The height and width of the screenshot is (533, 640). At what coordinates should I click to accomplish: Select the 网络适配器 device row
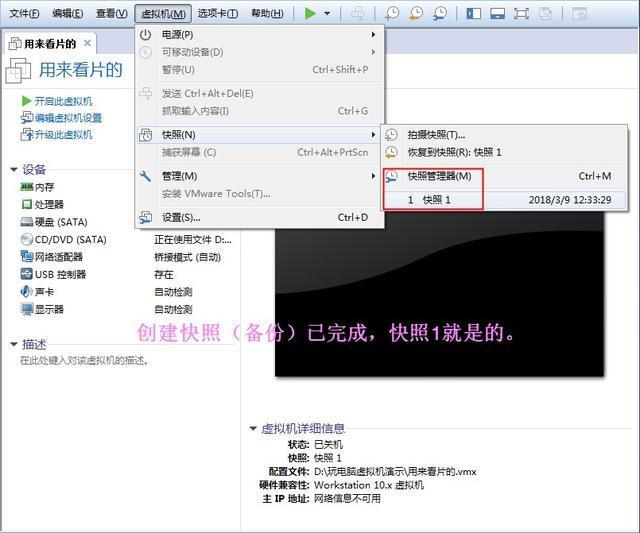coord(51,257)
